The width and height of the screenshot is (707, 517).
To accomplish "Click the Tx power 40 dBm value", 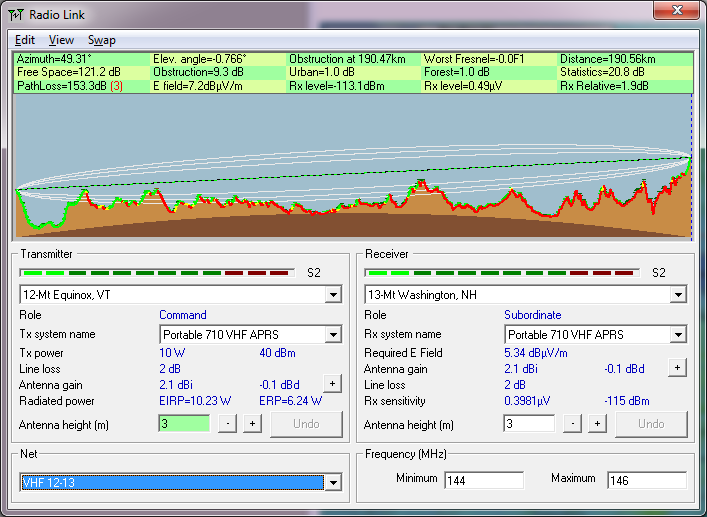I will 277,353.
